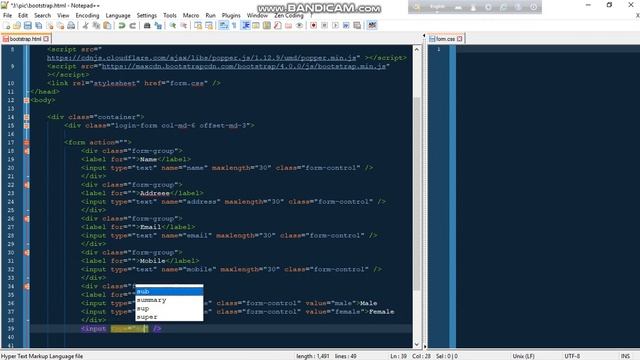
Task: Undo last edit via toolbar arrow
Action: [122, 25]
